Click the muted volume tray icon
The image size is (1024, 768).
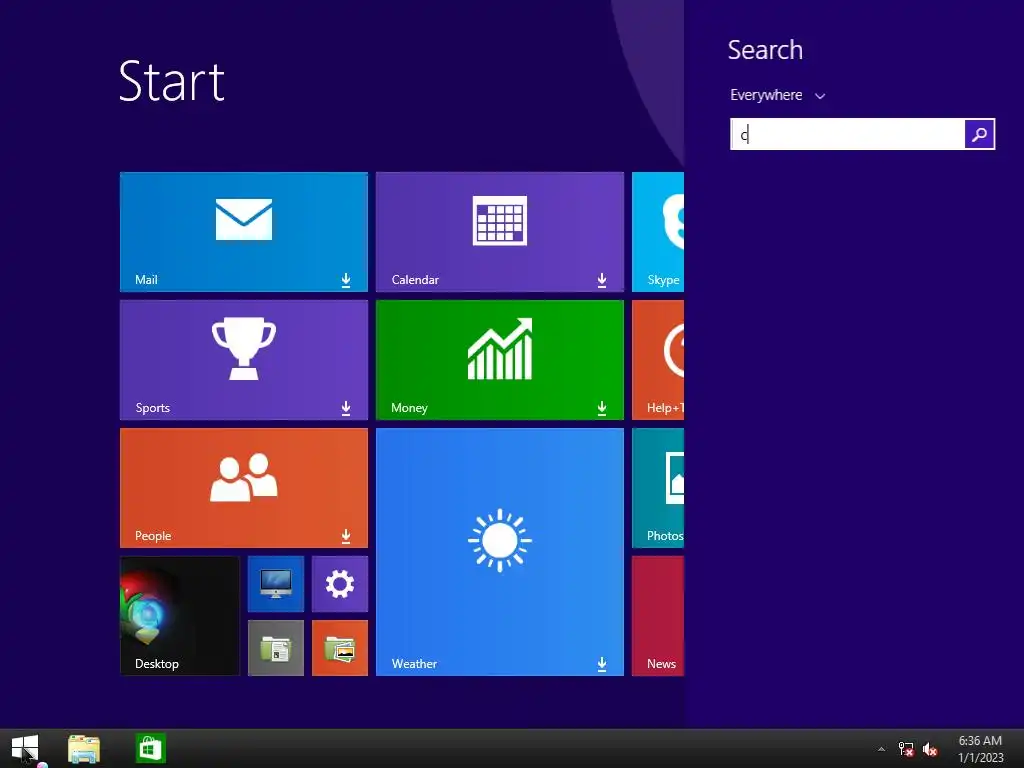click(930, 749)
